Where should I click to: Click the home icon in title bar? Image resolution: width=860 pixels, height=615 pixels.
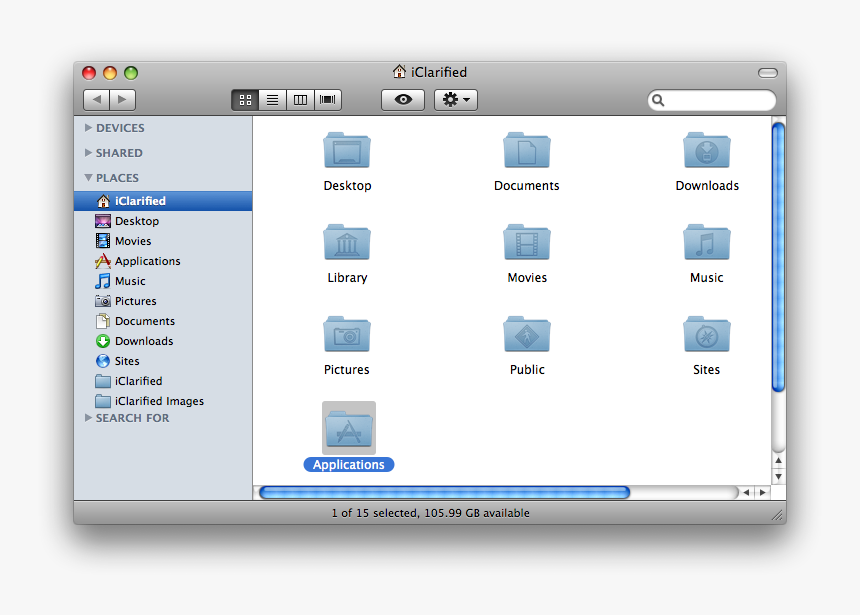point(399,71)
